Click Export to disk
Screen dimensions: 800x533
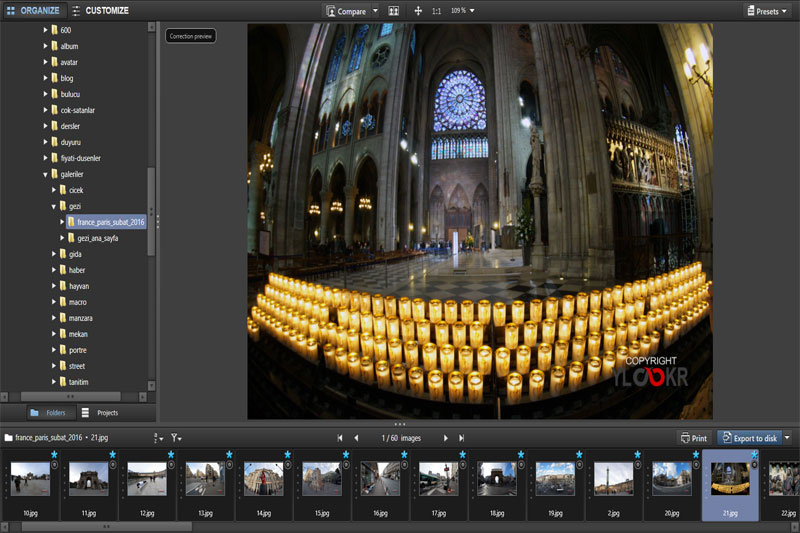pos(749,438)
